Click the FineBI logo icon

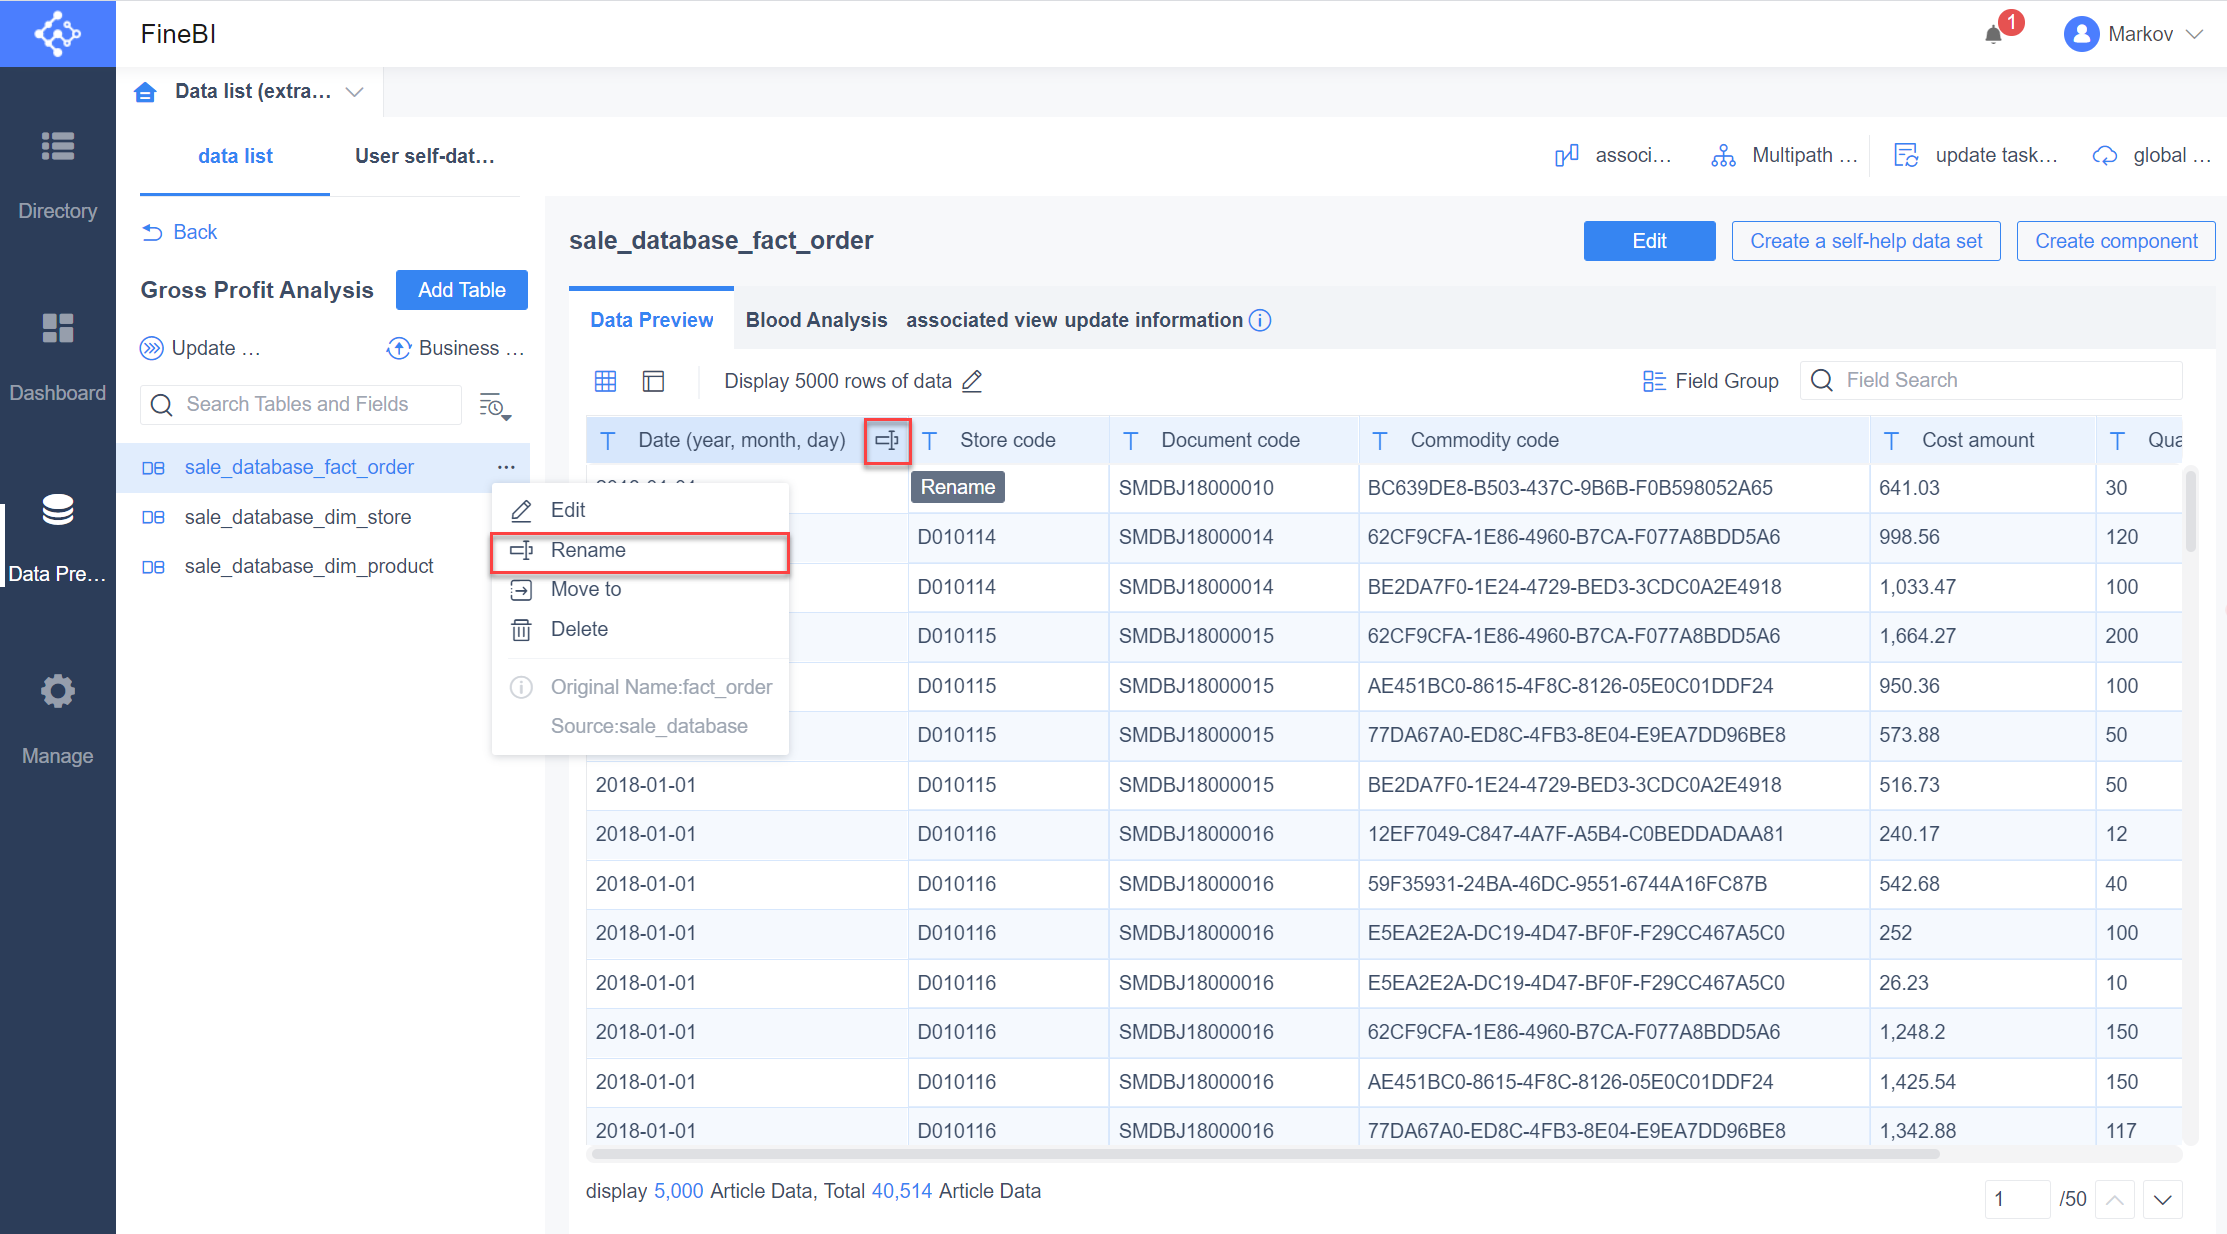[x=57, y=34]
